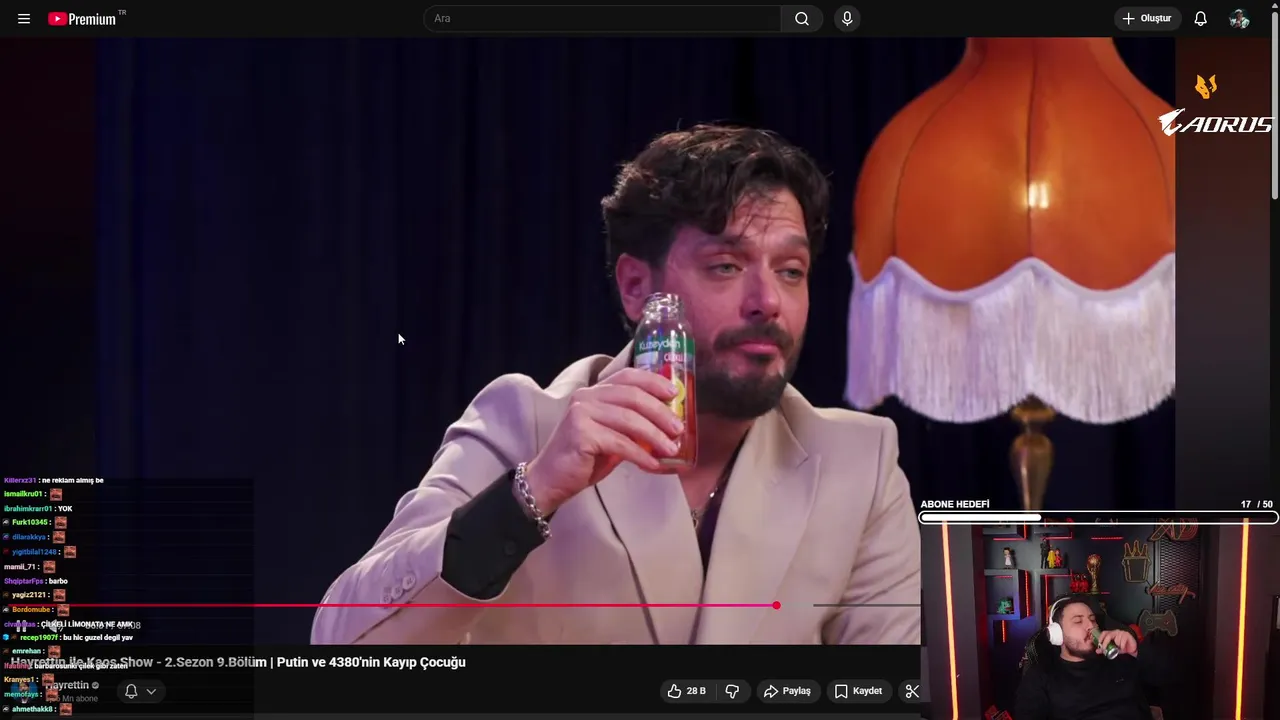1280x720 pixels.
Task: Click the video title Hayrettin ile Kaos Show
Action: point(238,662)
